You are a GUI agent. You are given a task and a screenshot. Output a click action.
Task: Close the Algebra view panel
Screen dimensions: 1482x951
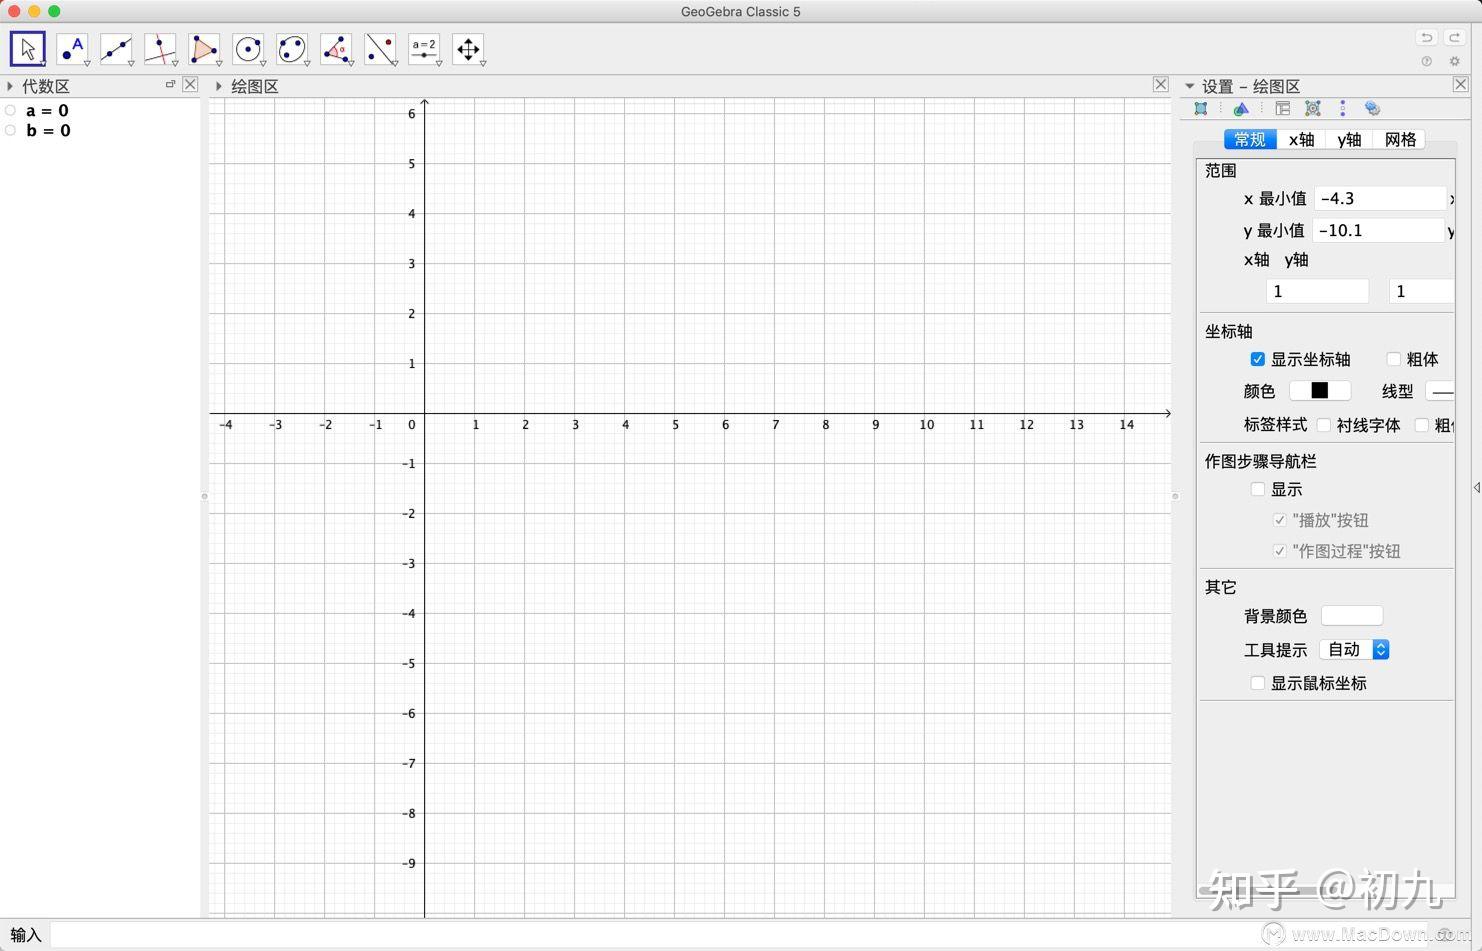tap(190, 84)
